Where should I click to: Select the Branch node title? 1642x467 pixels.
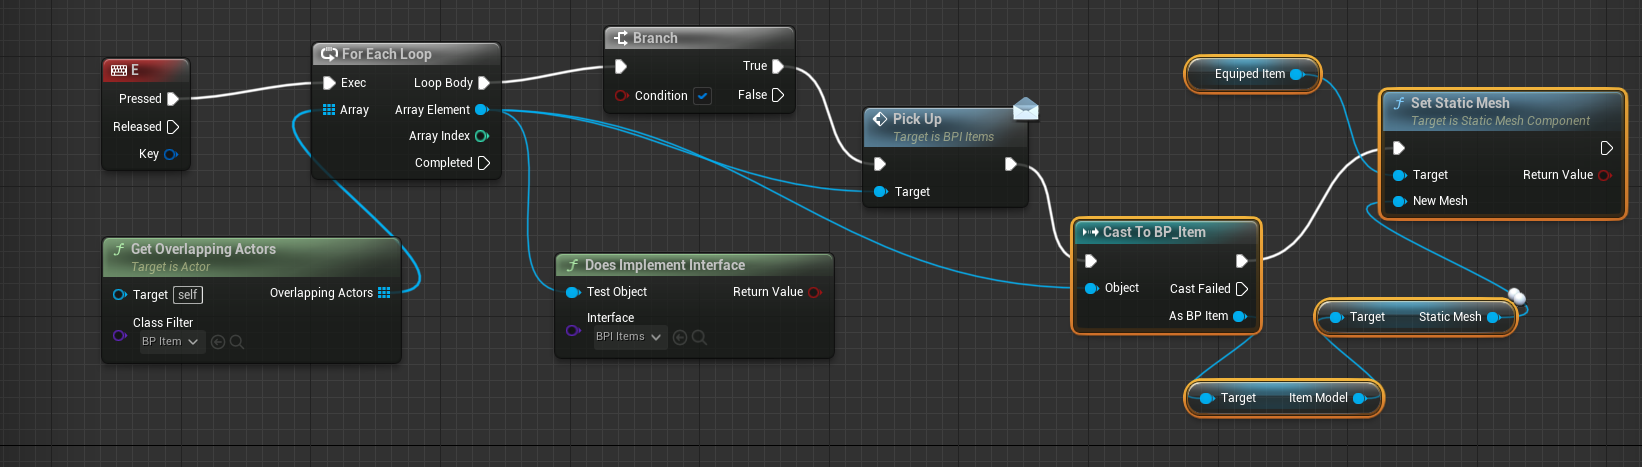655,38
